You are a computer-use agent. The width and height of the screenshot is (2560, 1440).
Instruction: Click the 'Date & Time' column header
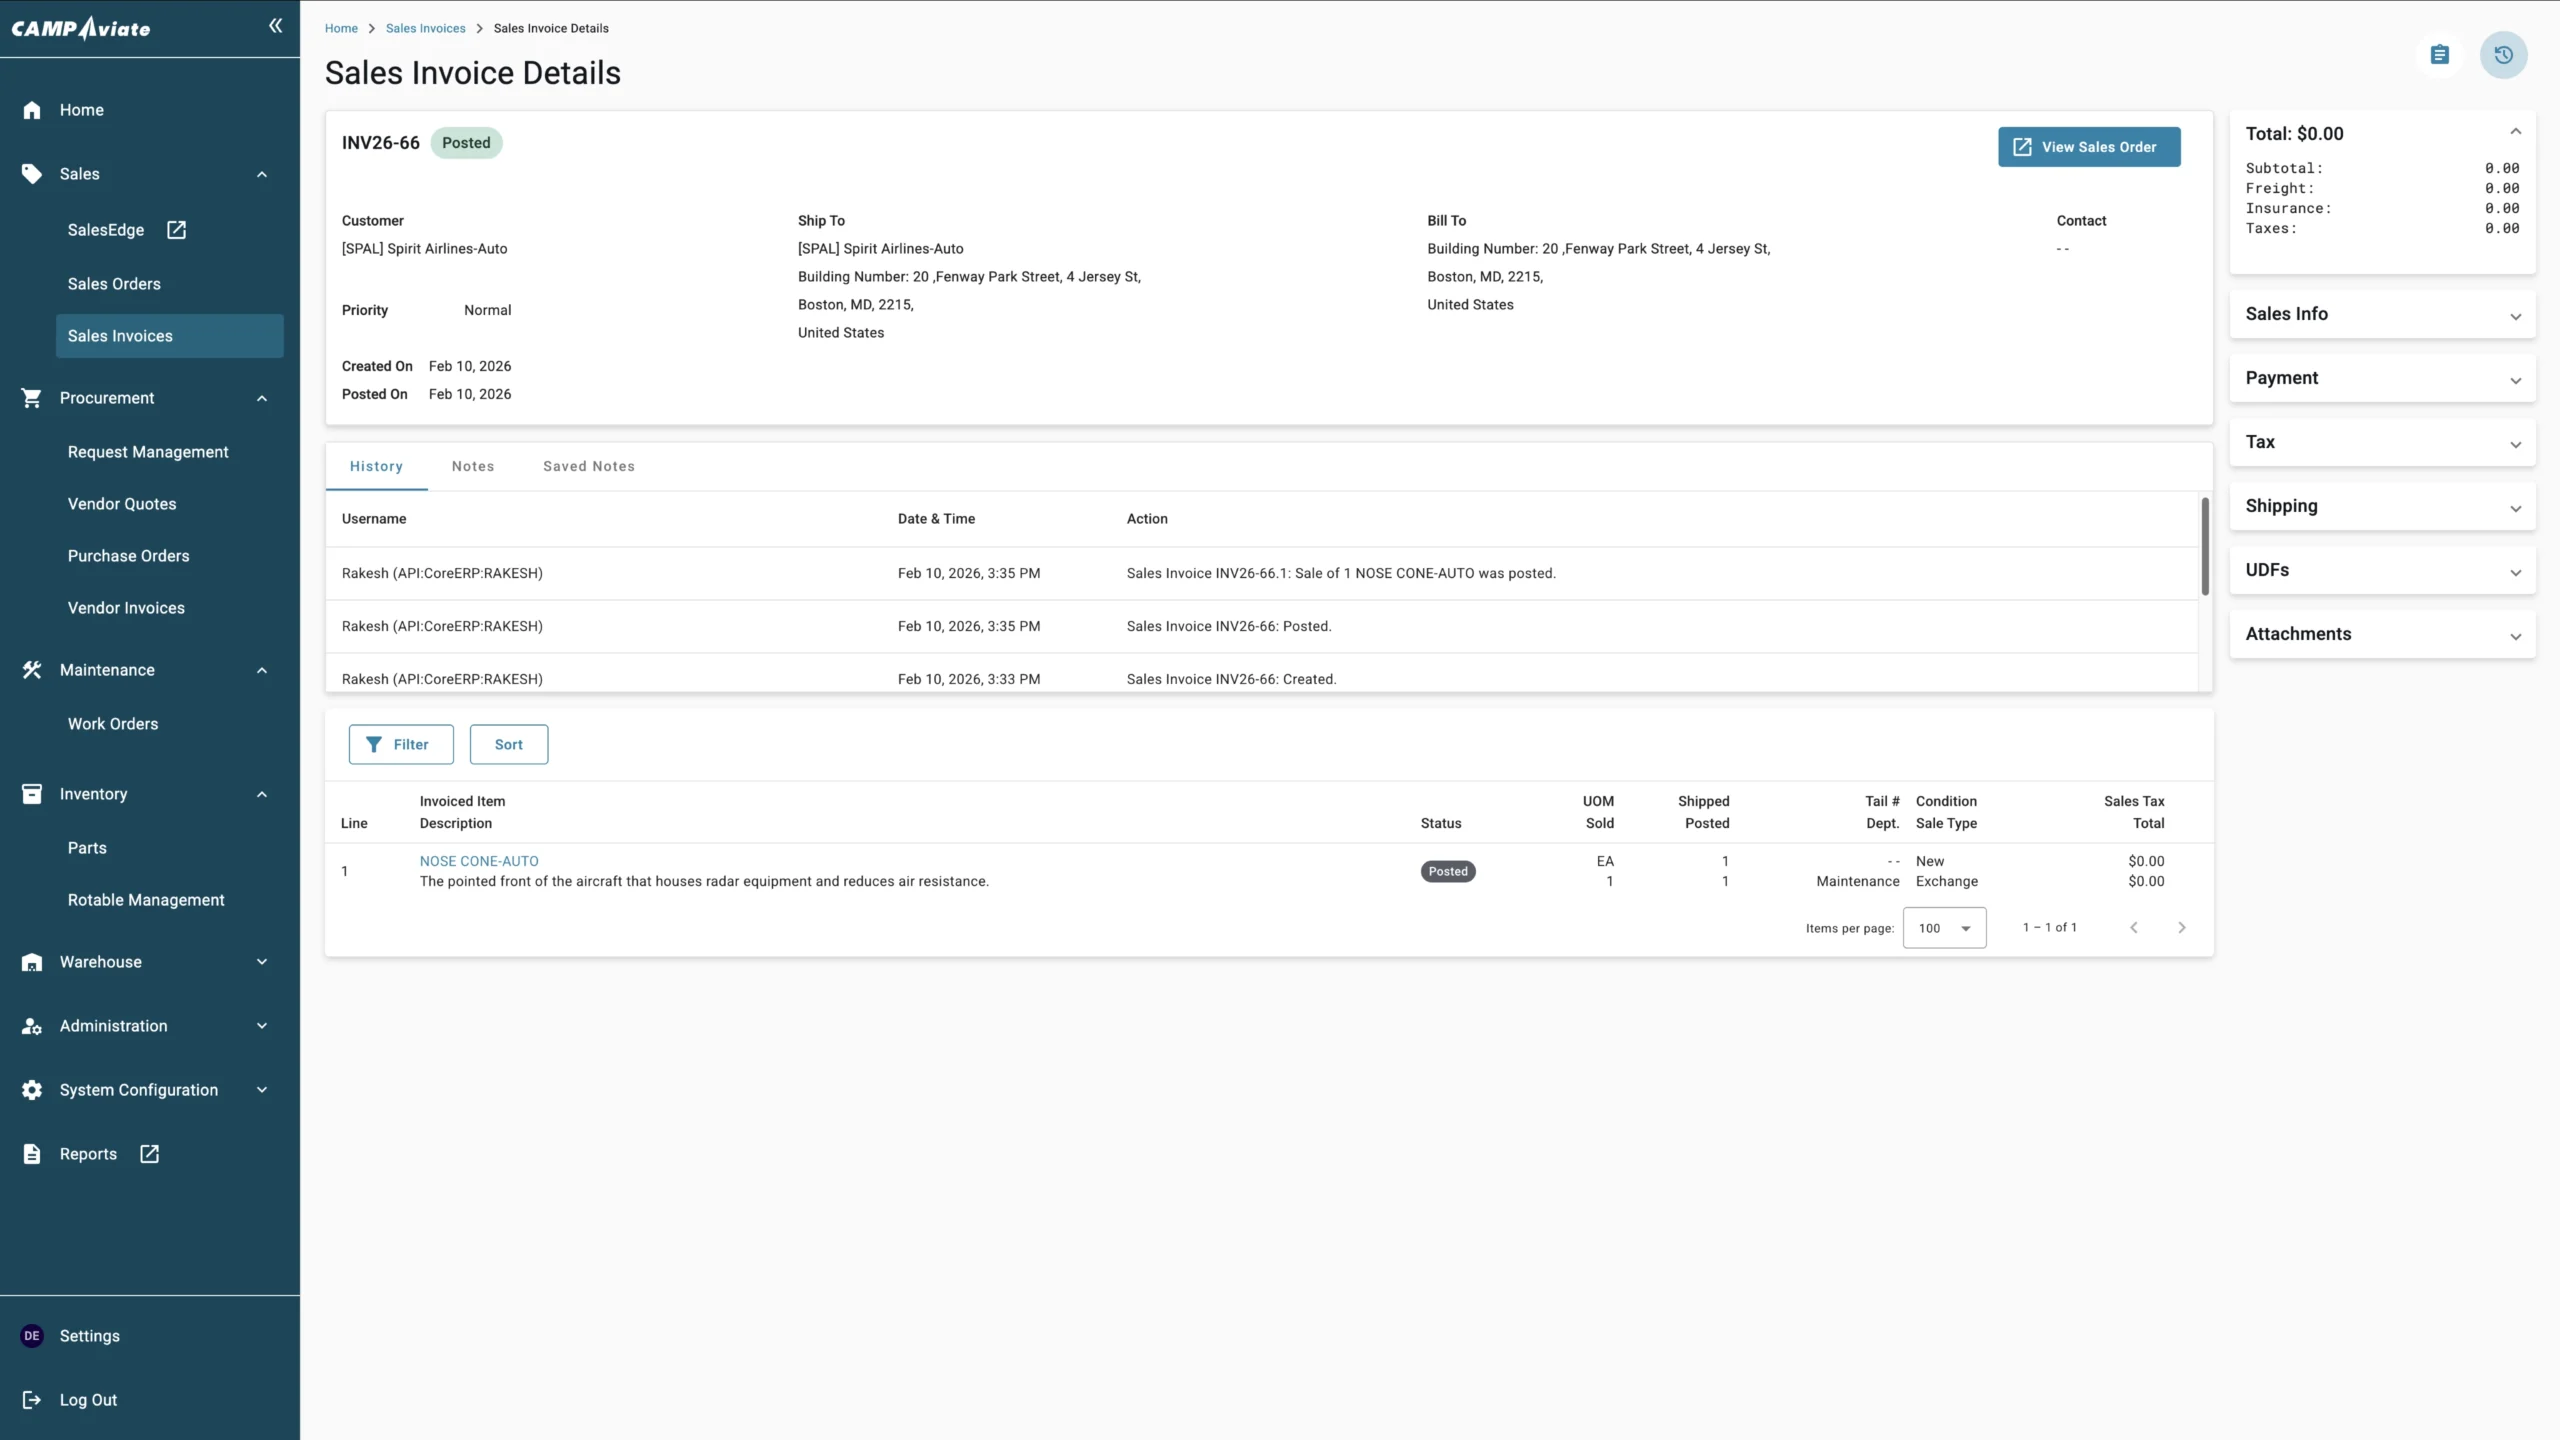point(936,519)
